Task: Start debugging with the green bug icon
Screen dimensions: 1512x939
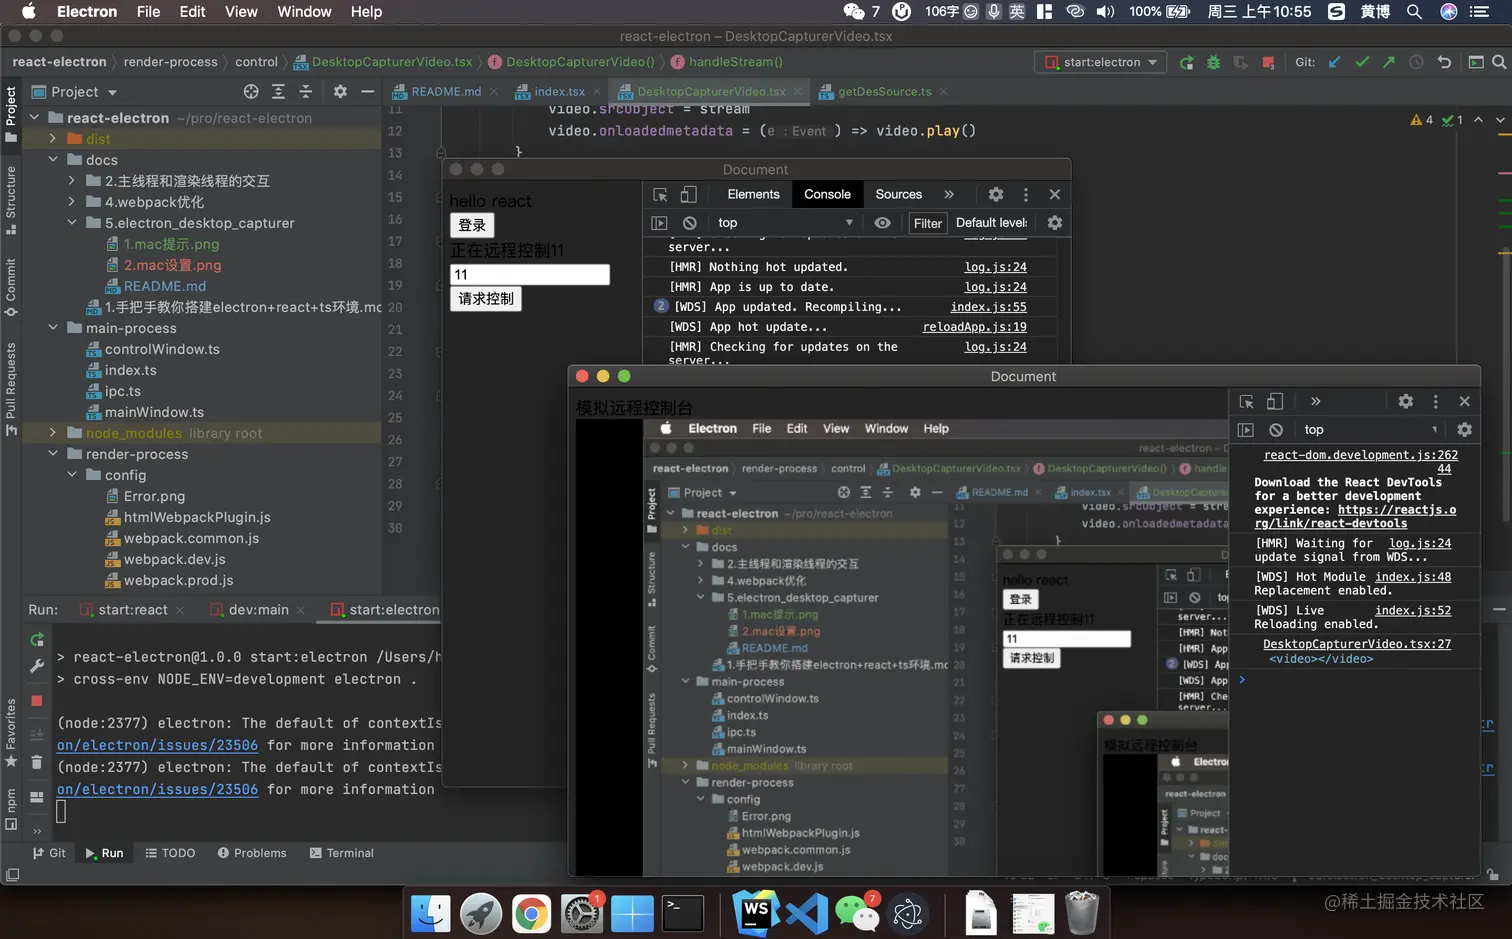Action: click(x=1213, y=62)
